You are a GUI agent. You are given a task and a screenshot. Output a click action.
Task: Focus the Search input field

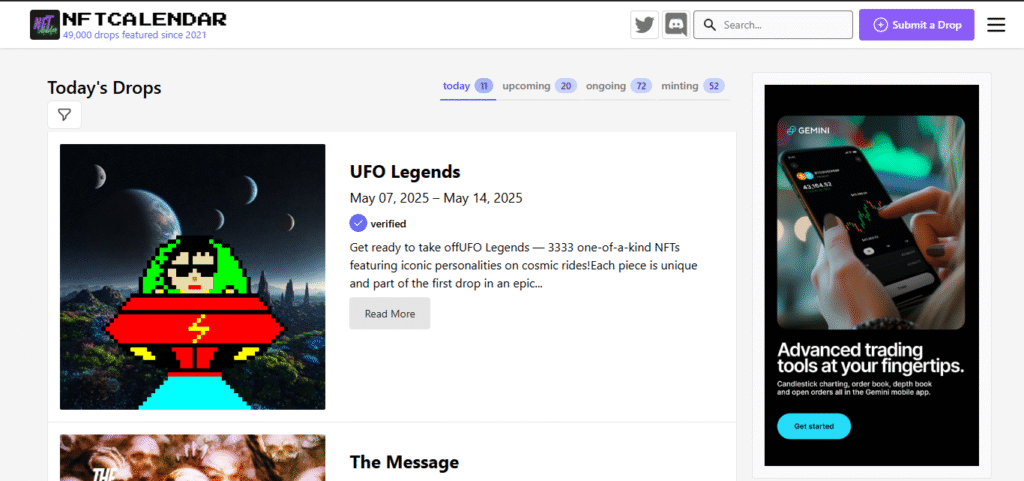773,25
